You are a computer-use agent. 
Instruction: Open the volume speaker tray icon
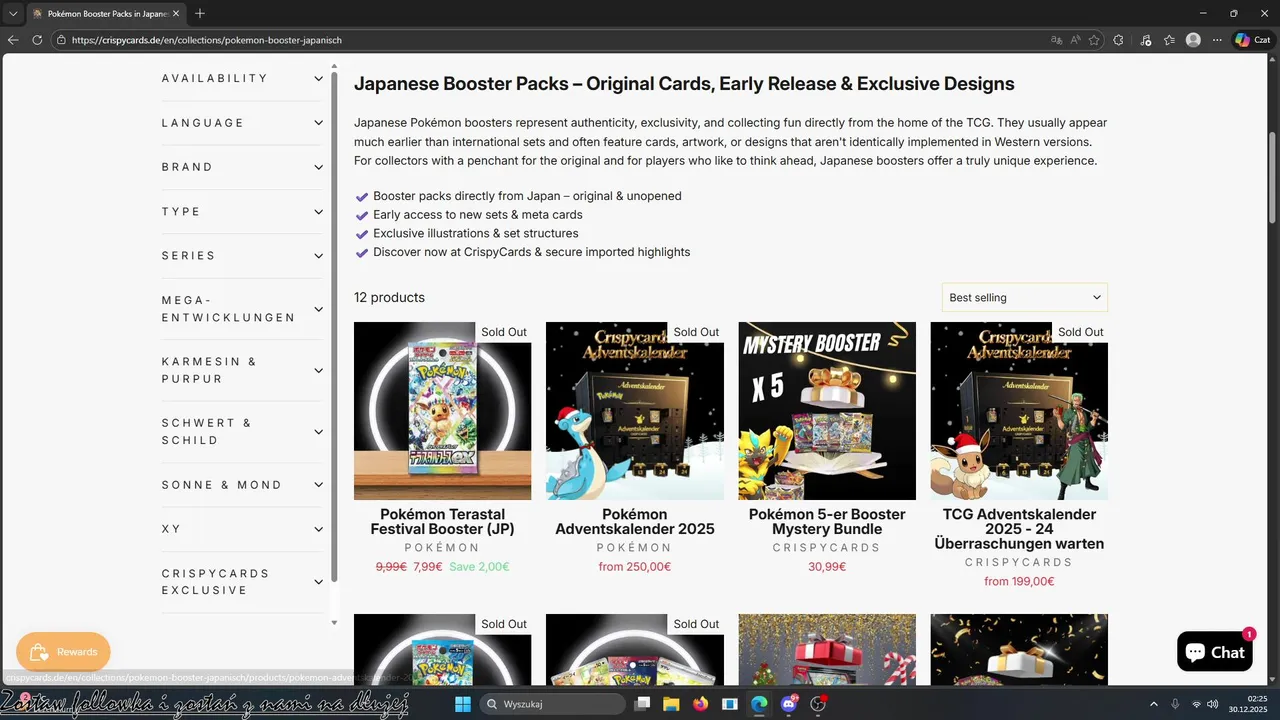1212,704
